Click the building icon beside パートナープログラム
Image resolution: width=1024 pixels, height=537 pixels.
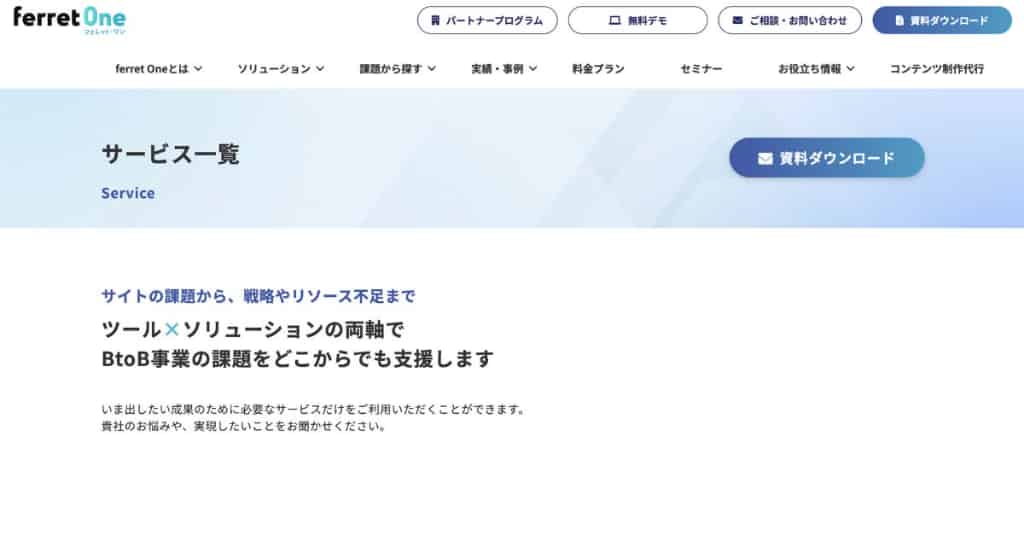[x=435, y=20]
